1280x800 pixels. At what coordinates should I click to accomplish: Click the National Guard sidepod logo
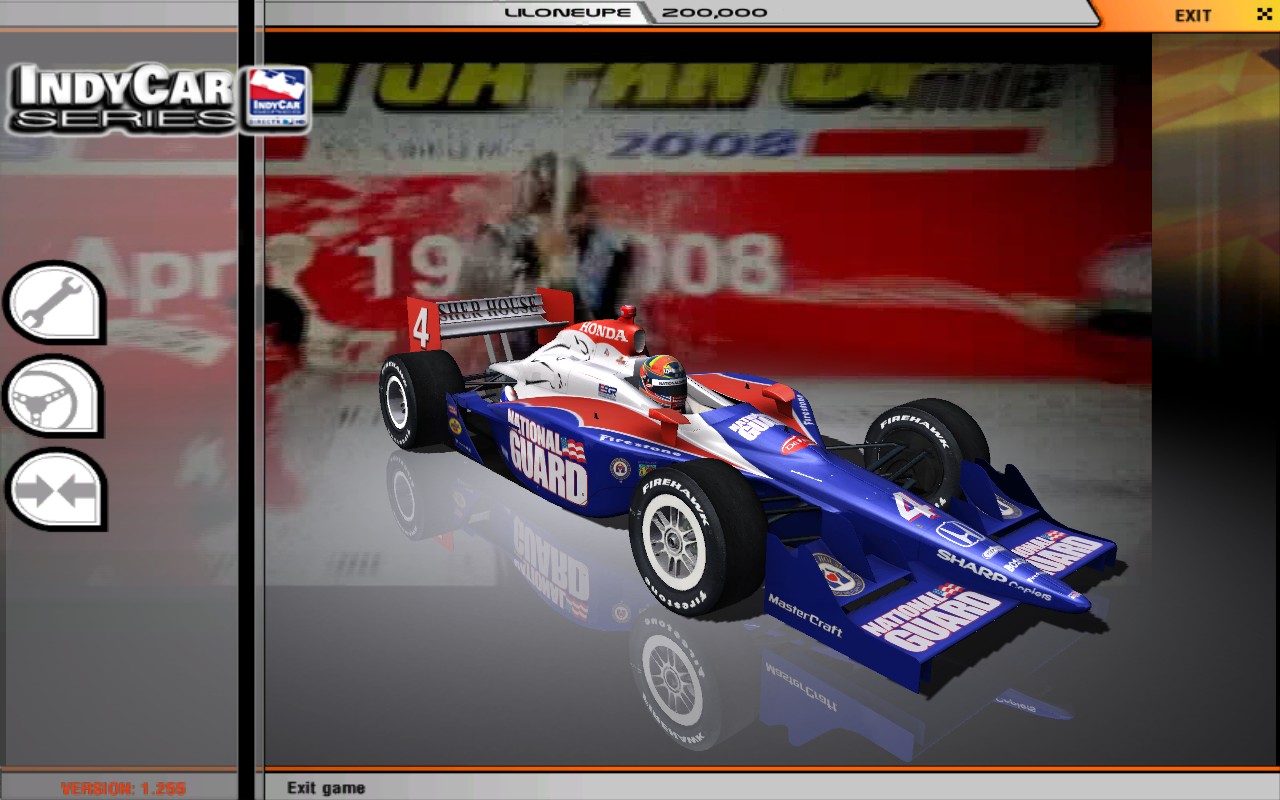pyautogui.click(x=546, y=453)
